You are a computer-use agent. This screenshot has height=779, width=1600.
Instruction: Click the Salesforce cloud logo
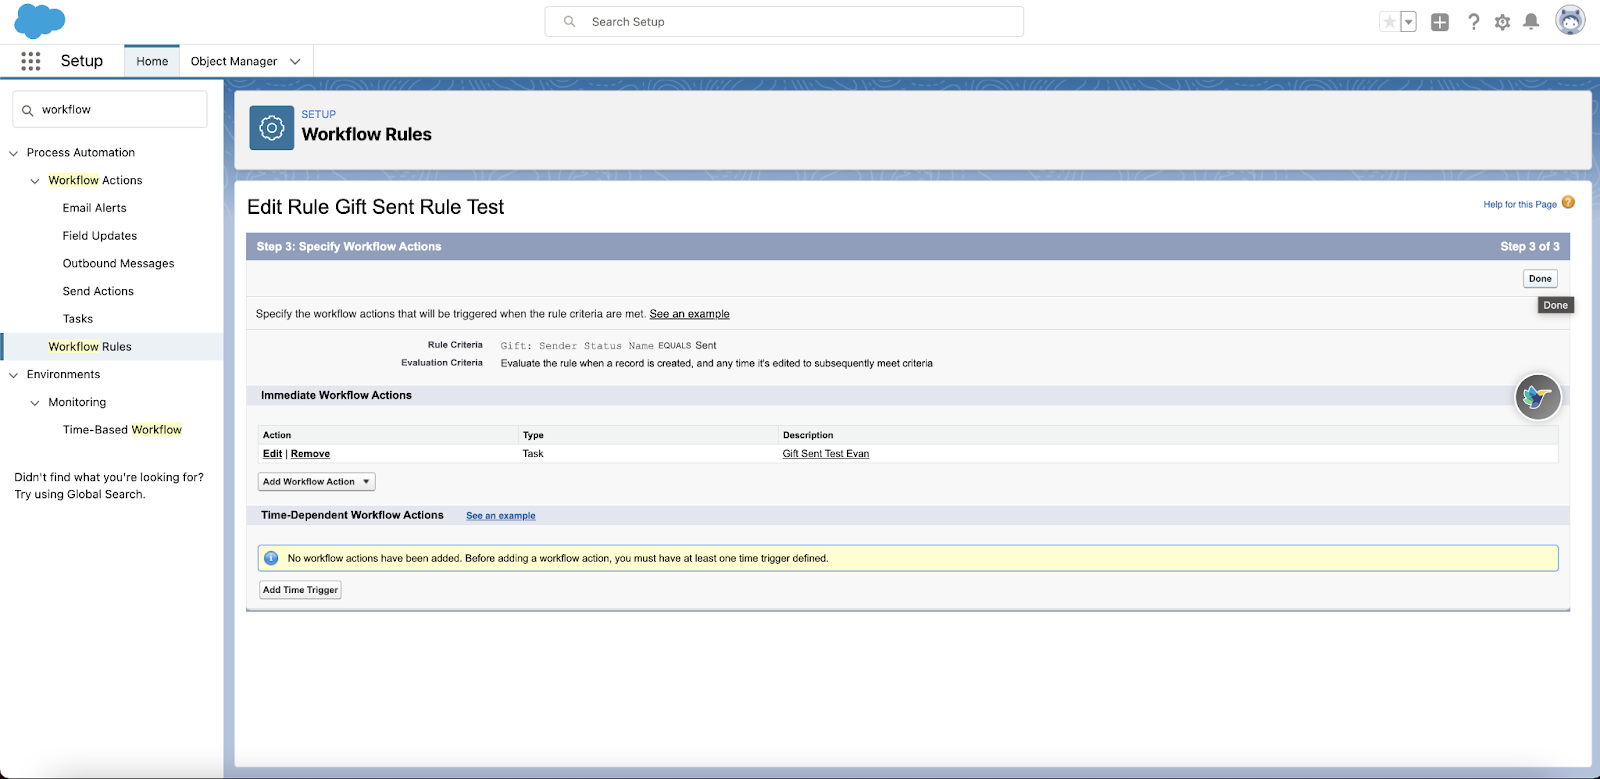coord(40,21)
